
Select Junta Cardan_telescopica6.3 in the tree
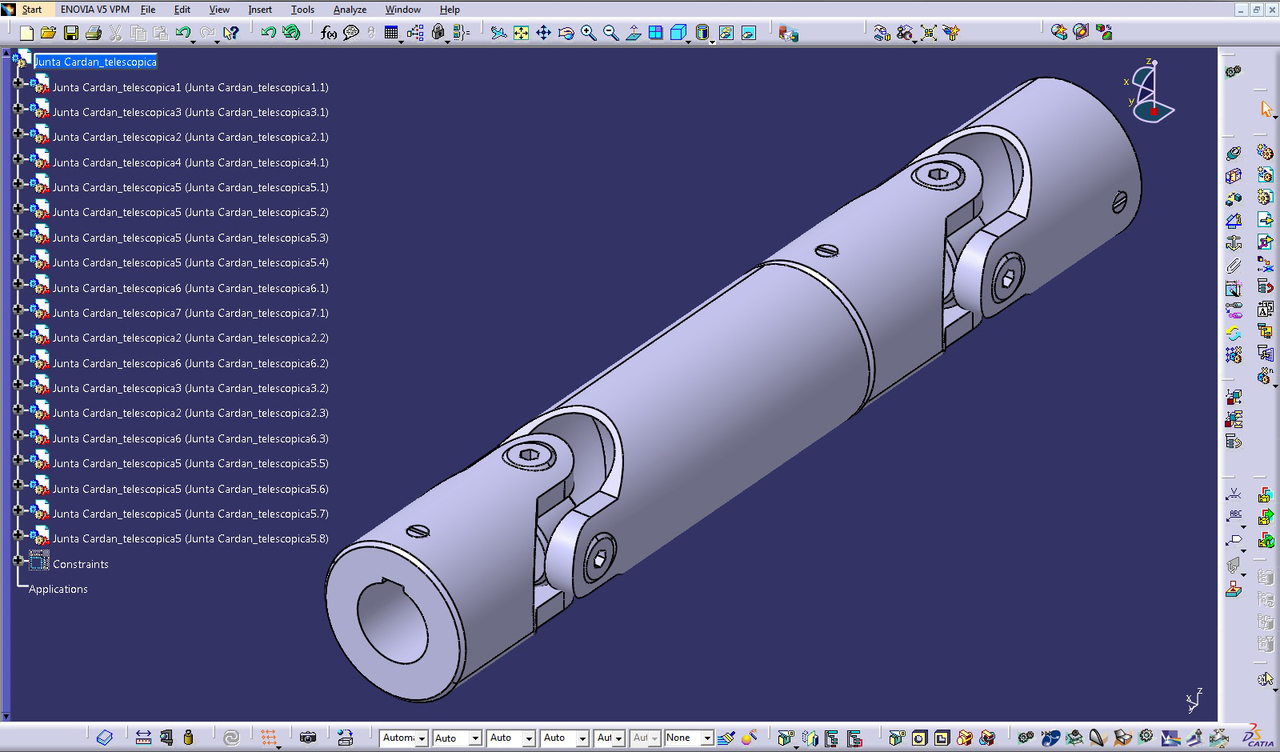190,439
